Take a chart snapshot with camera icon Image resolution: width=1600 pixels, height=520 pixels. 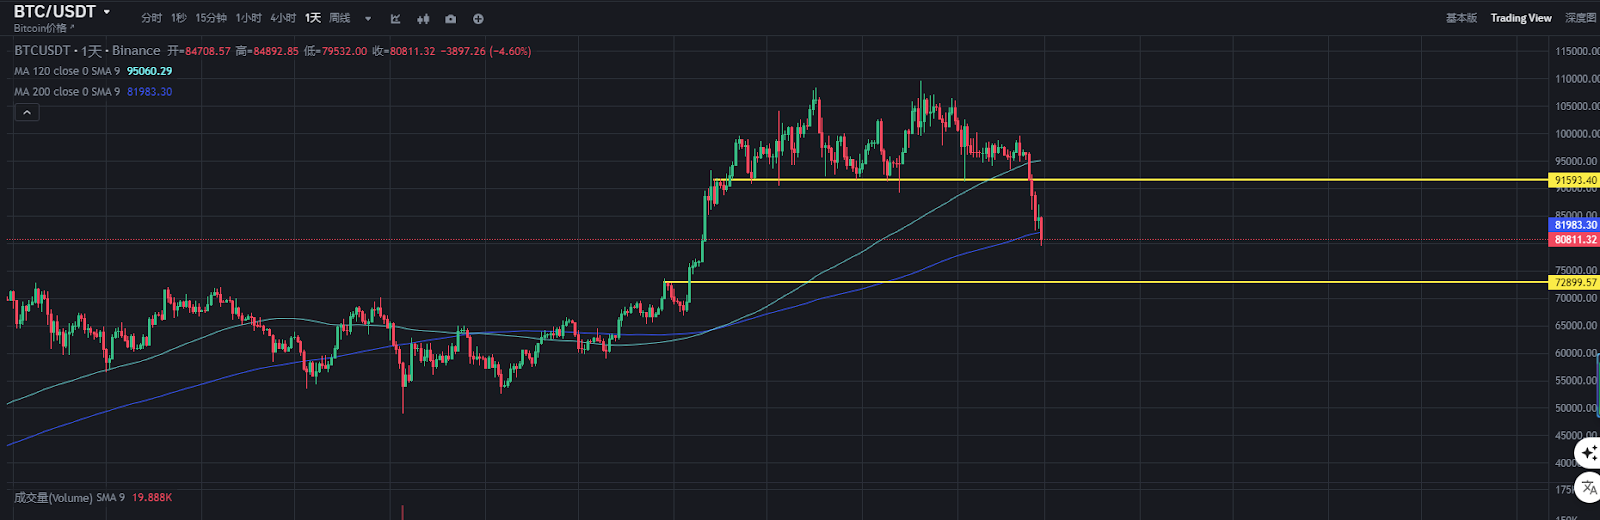tap(451, 19)
